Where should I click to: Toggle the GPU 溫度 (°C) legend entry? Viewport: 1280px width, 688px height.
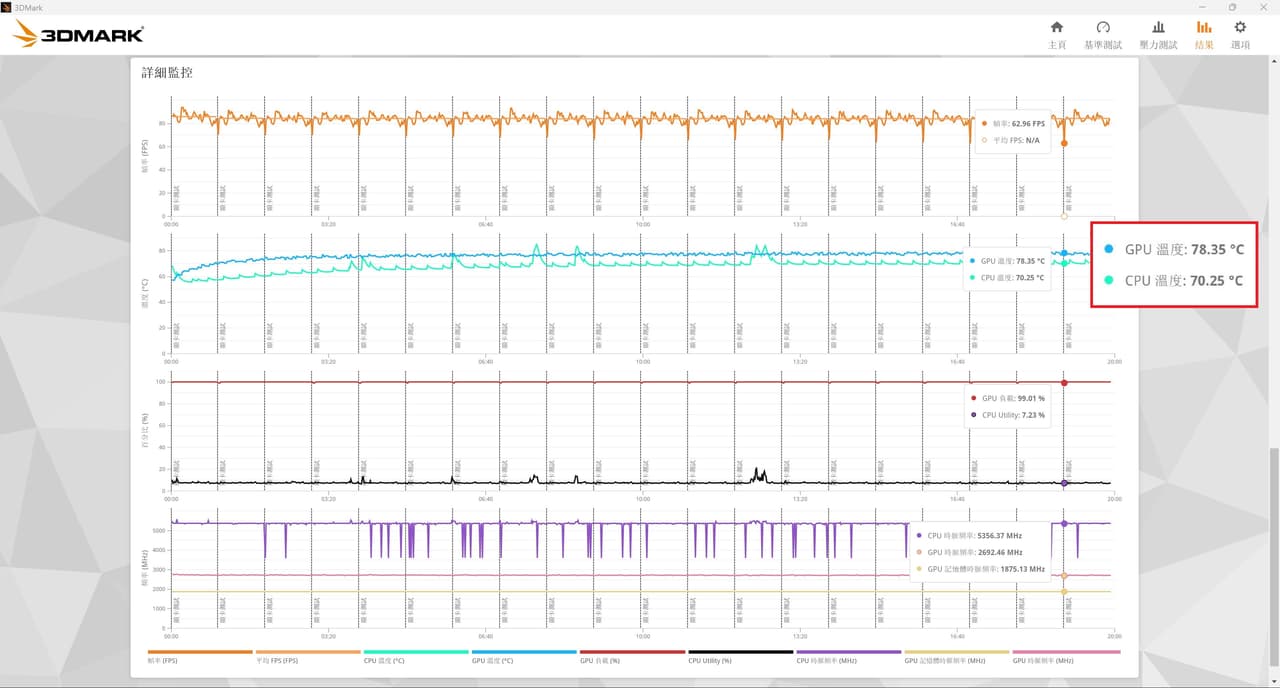[x=524, y=656]
